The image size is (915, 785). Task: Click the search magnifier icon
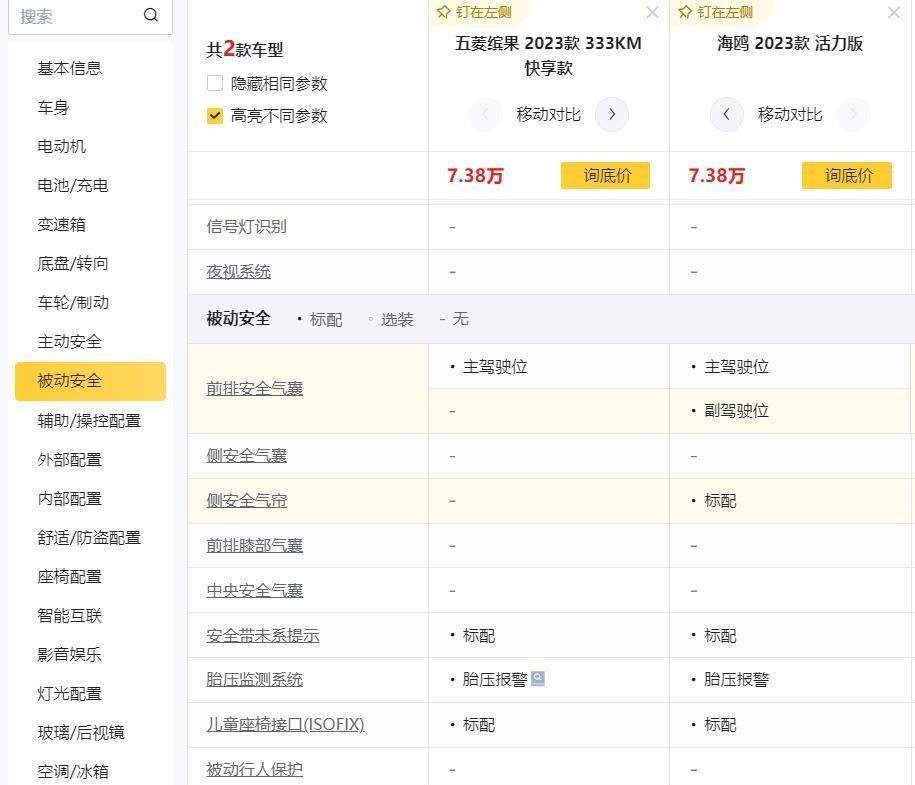click(151, 15)
